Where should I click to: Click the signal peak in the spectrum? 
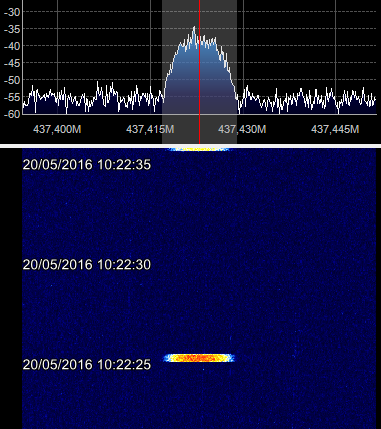(x=194, y=28)
